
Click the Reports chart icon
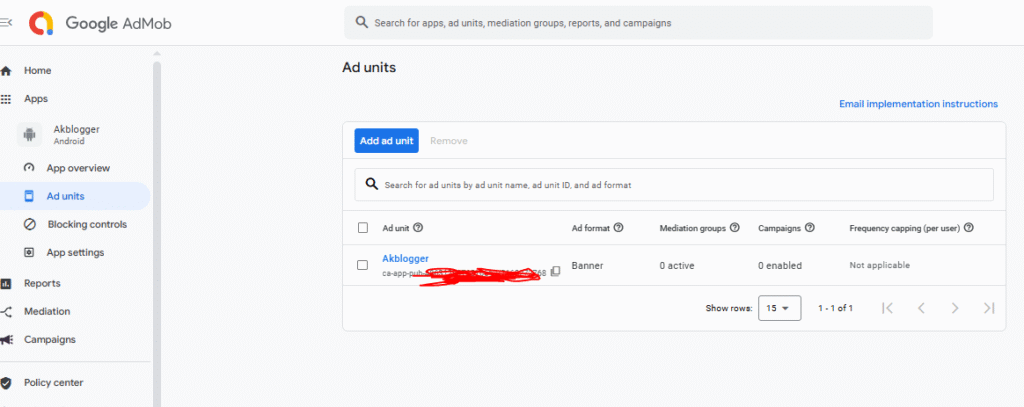pos(6,284)
